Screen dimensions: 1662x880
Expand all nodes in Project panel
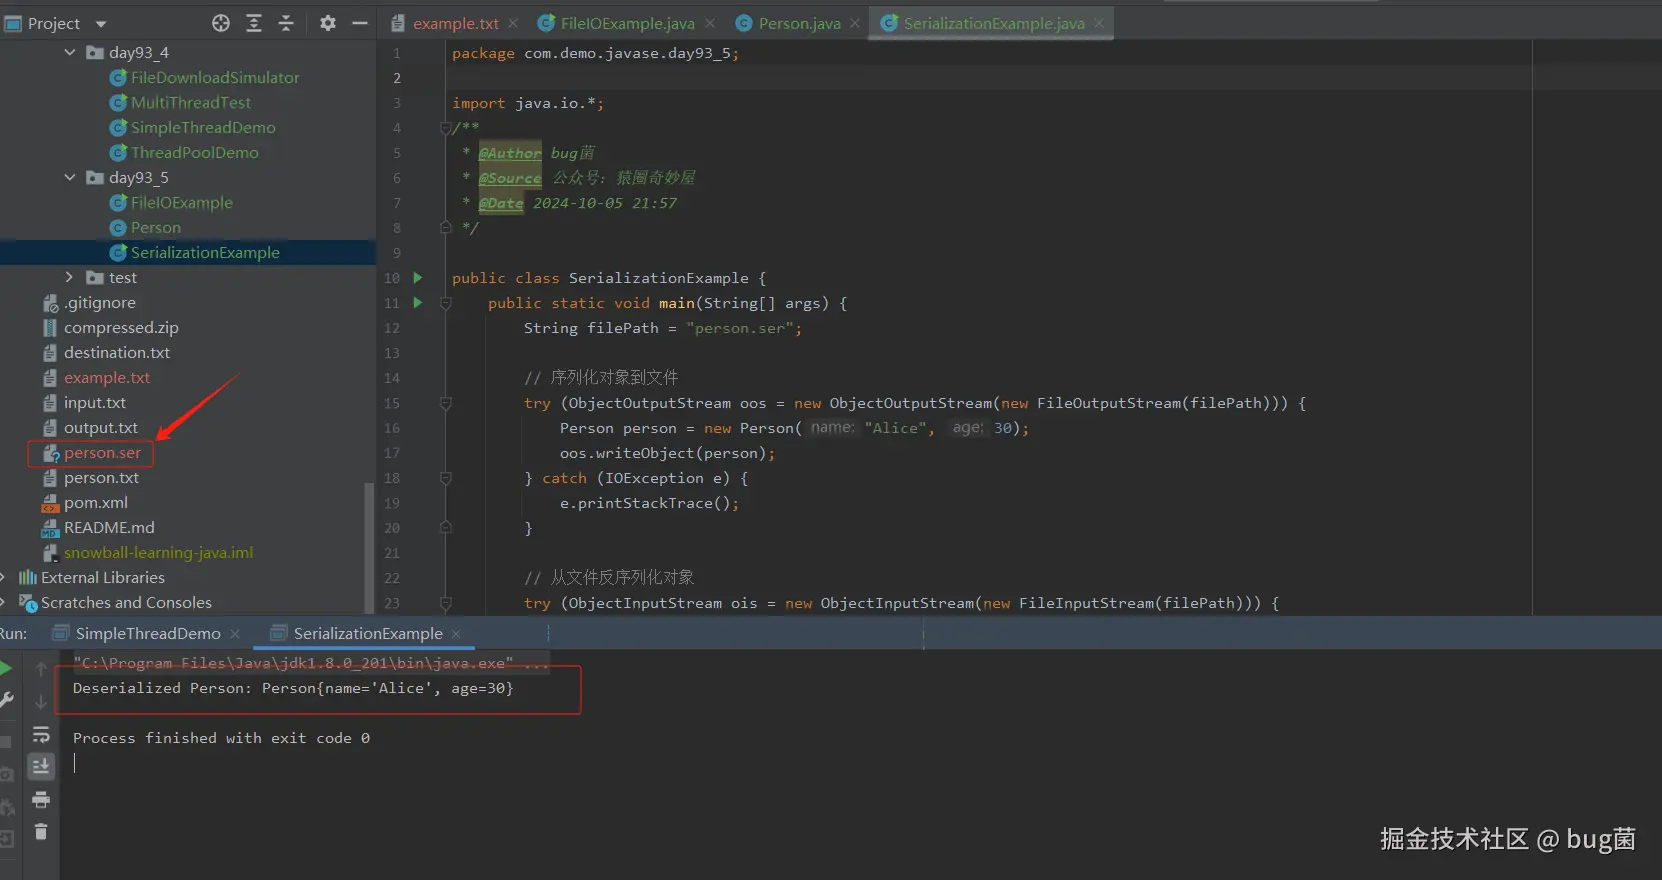[x=254, y=23]
